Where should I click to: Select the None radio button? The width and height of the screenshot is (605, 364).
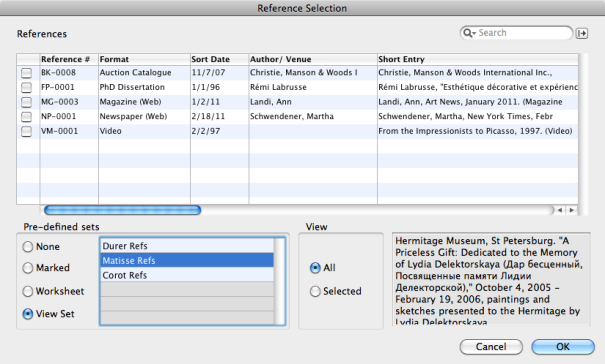[x=28, y=247]
